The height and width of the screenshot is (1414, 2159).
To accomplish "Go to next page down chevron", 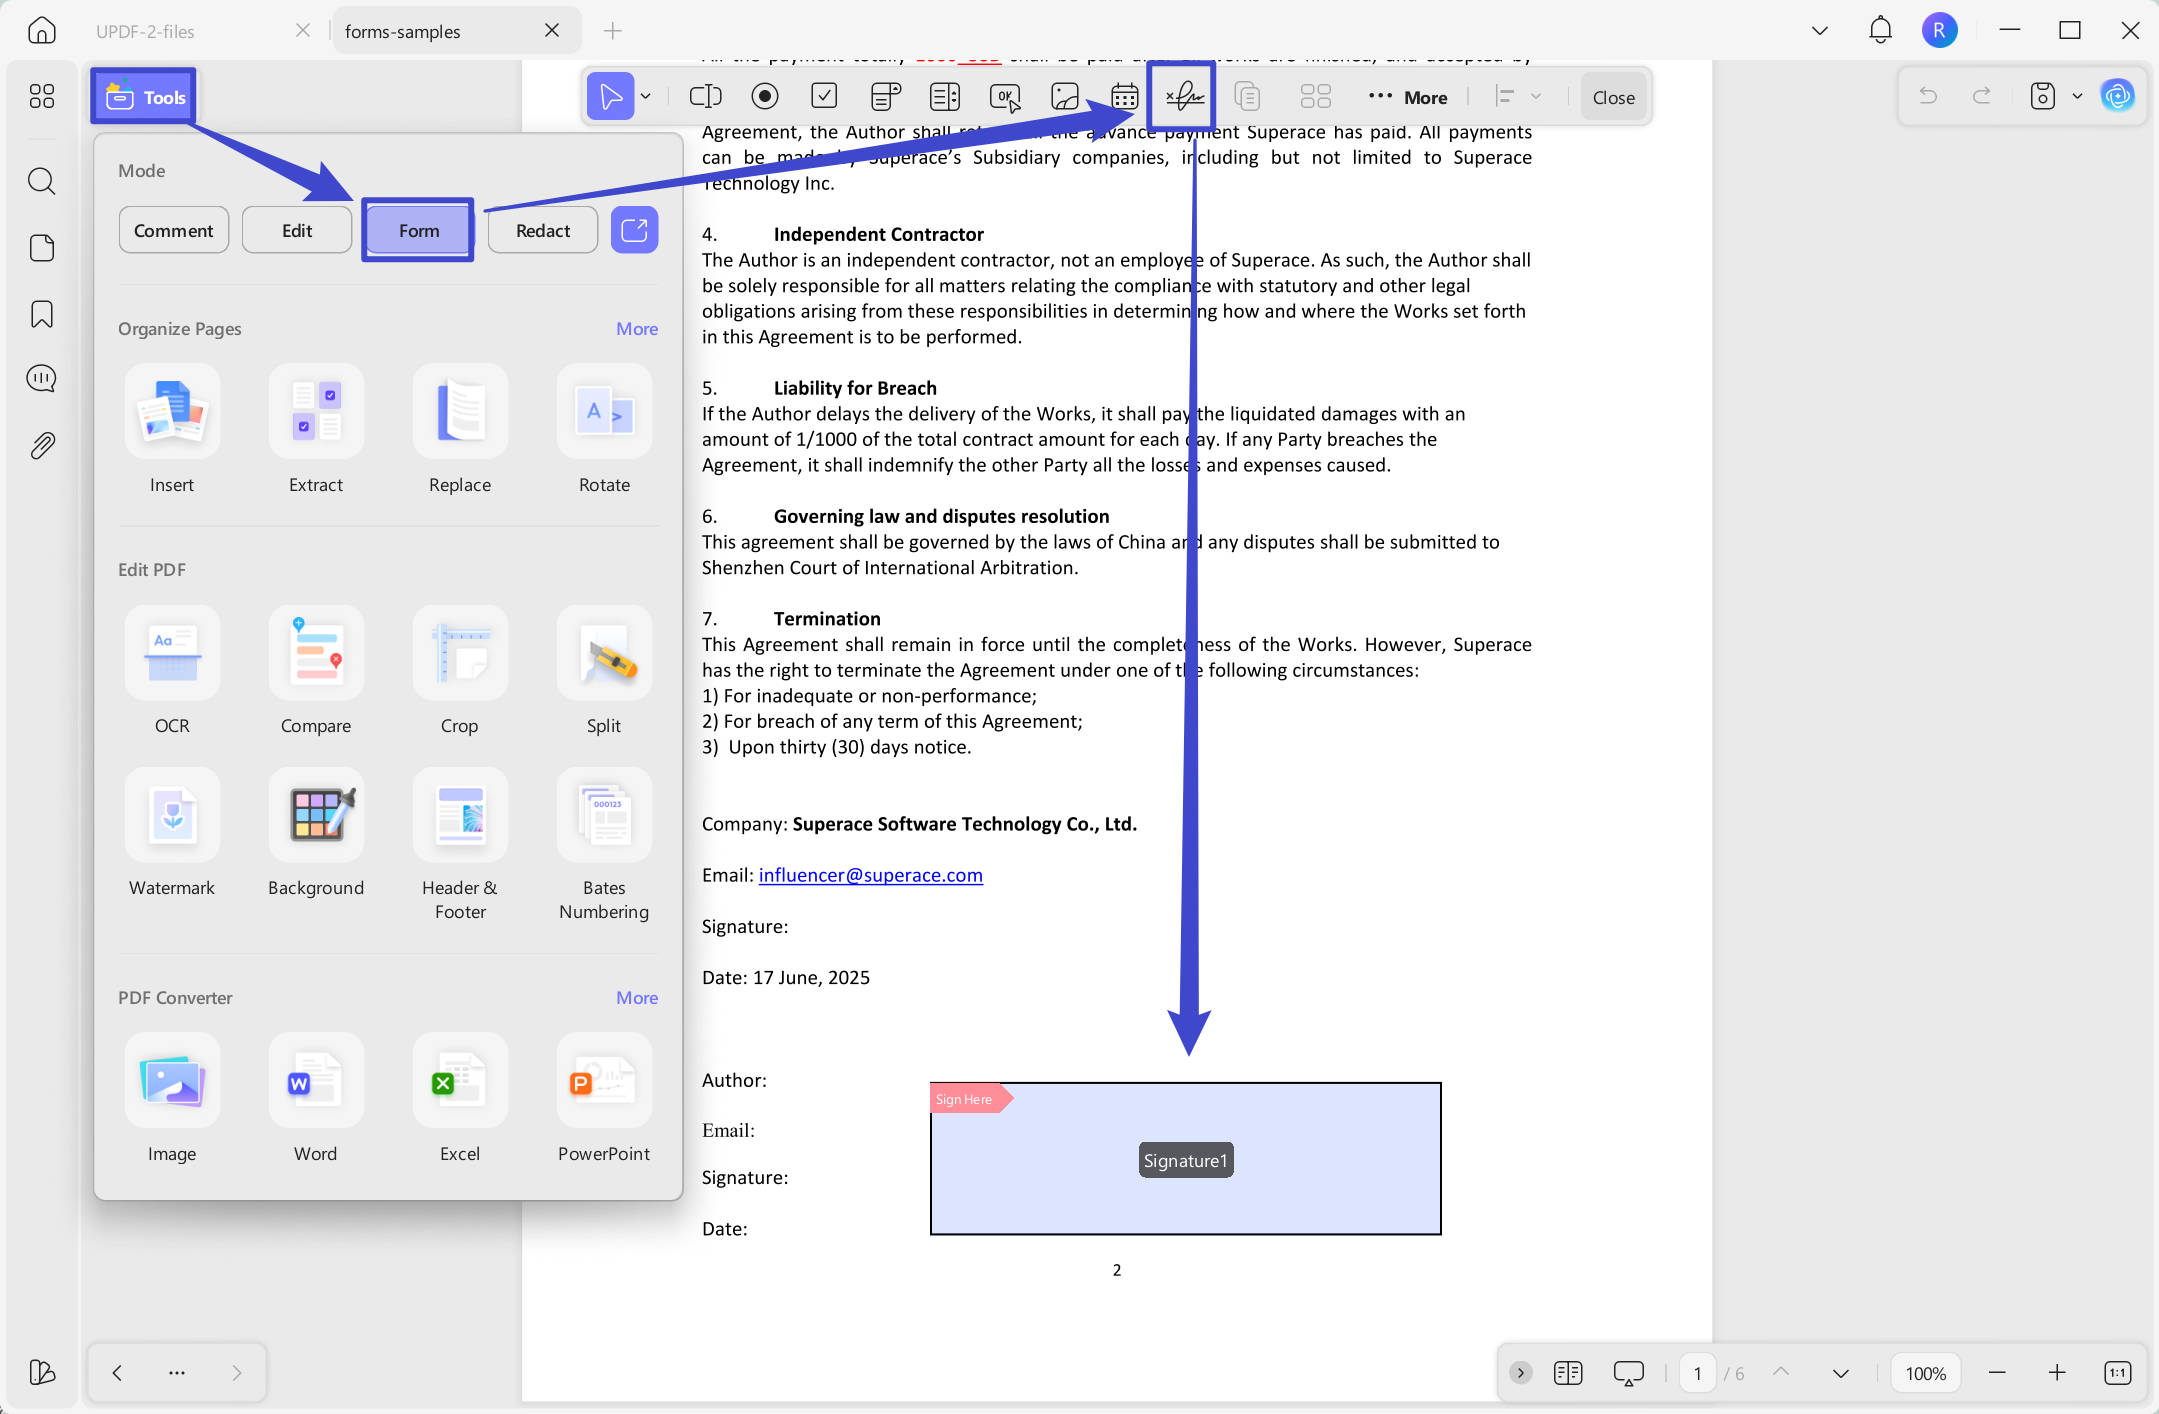I will click(x=1840, y=1373).
